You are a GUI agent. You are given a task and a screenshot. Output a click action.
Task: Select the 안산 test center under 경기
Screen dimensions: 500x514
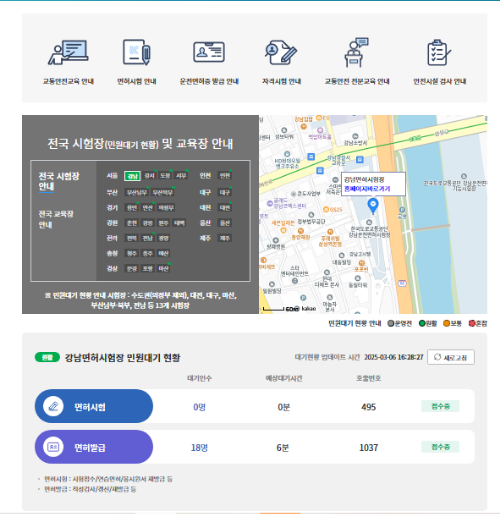(x=148, y=208)
